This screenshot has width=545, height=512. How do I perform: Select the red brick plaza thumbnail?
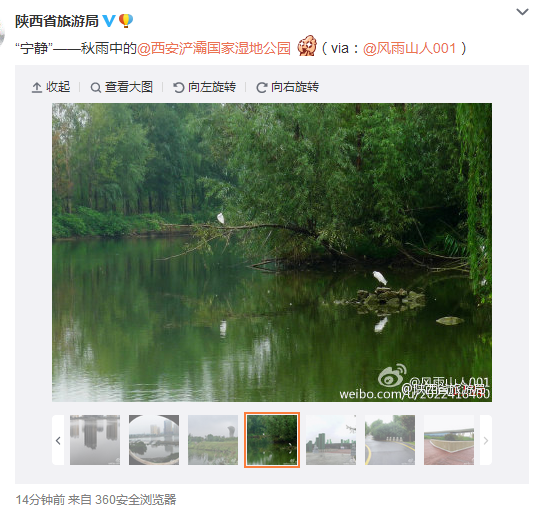tap(449, 440)
